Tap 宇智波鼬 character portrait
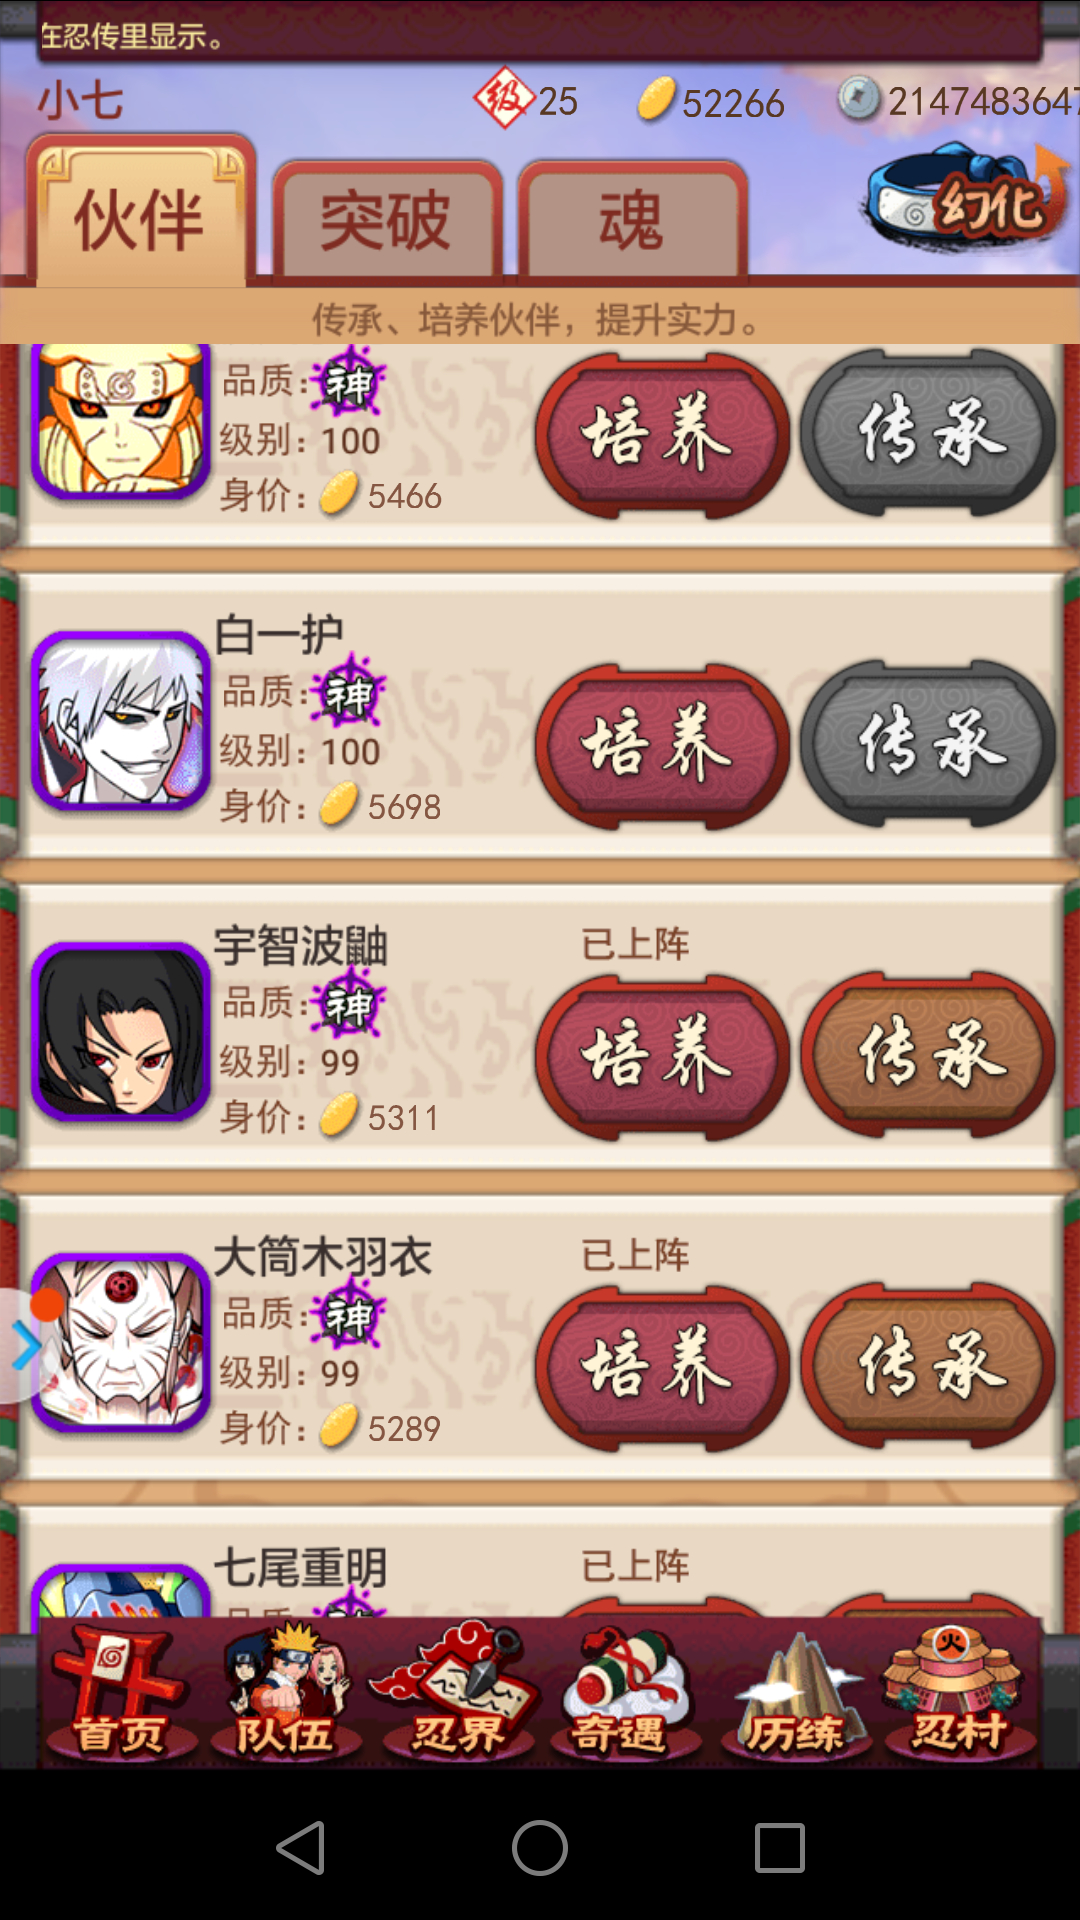Image resolution: width=1080 pixels, height=1920 pixels. (x=121, y=1031)
